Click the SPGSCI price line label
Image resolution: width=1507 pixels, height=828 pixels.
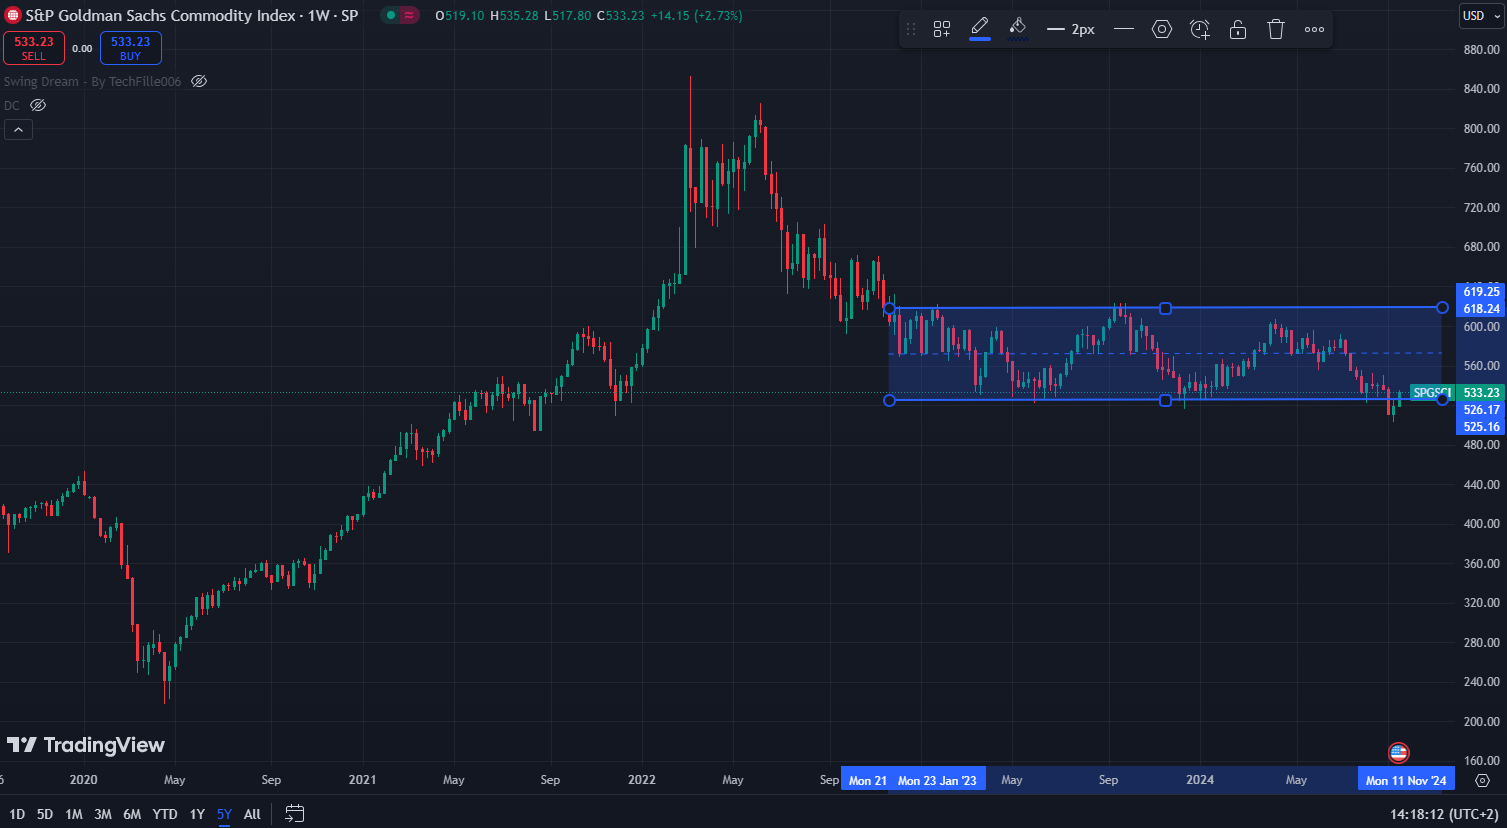point(1430,392)
